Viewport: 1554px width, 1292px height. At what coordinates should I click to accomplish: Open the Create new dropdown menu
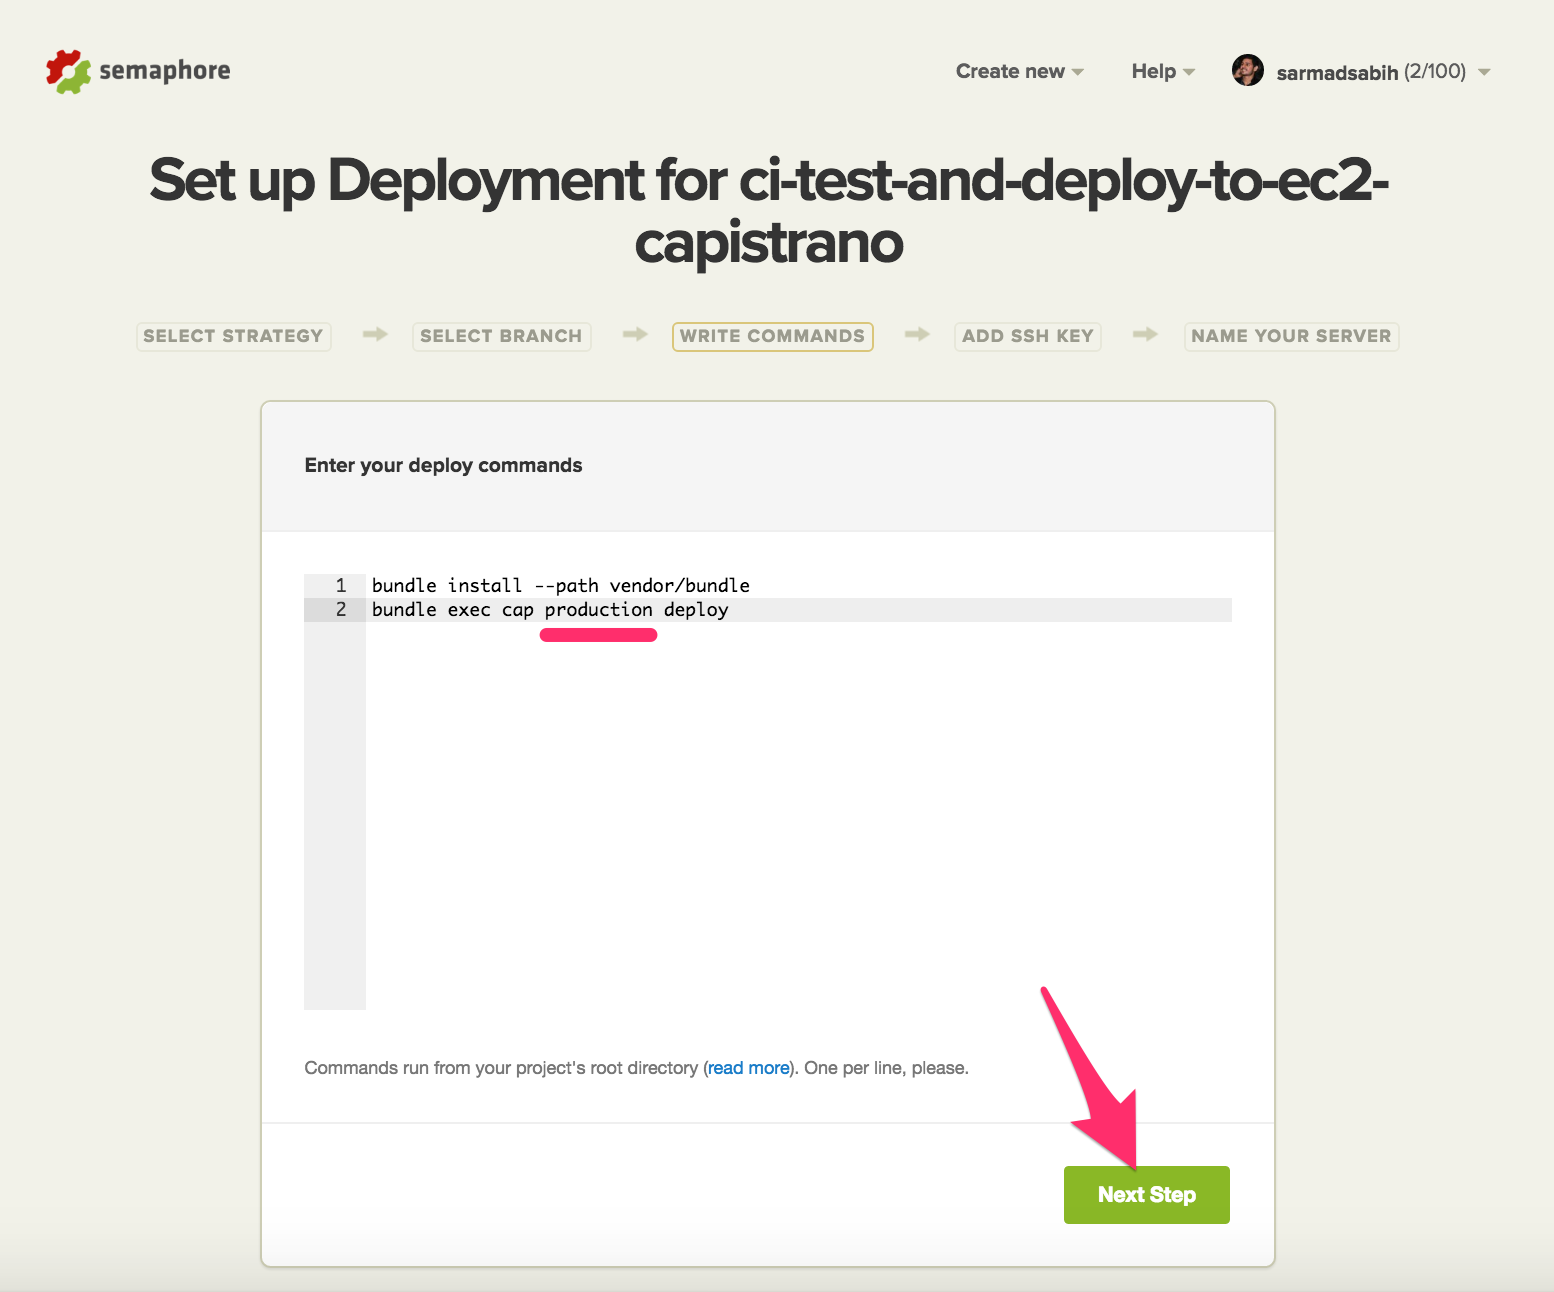[x=1019, y=71]
